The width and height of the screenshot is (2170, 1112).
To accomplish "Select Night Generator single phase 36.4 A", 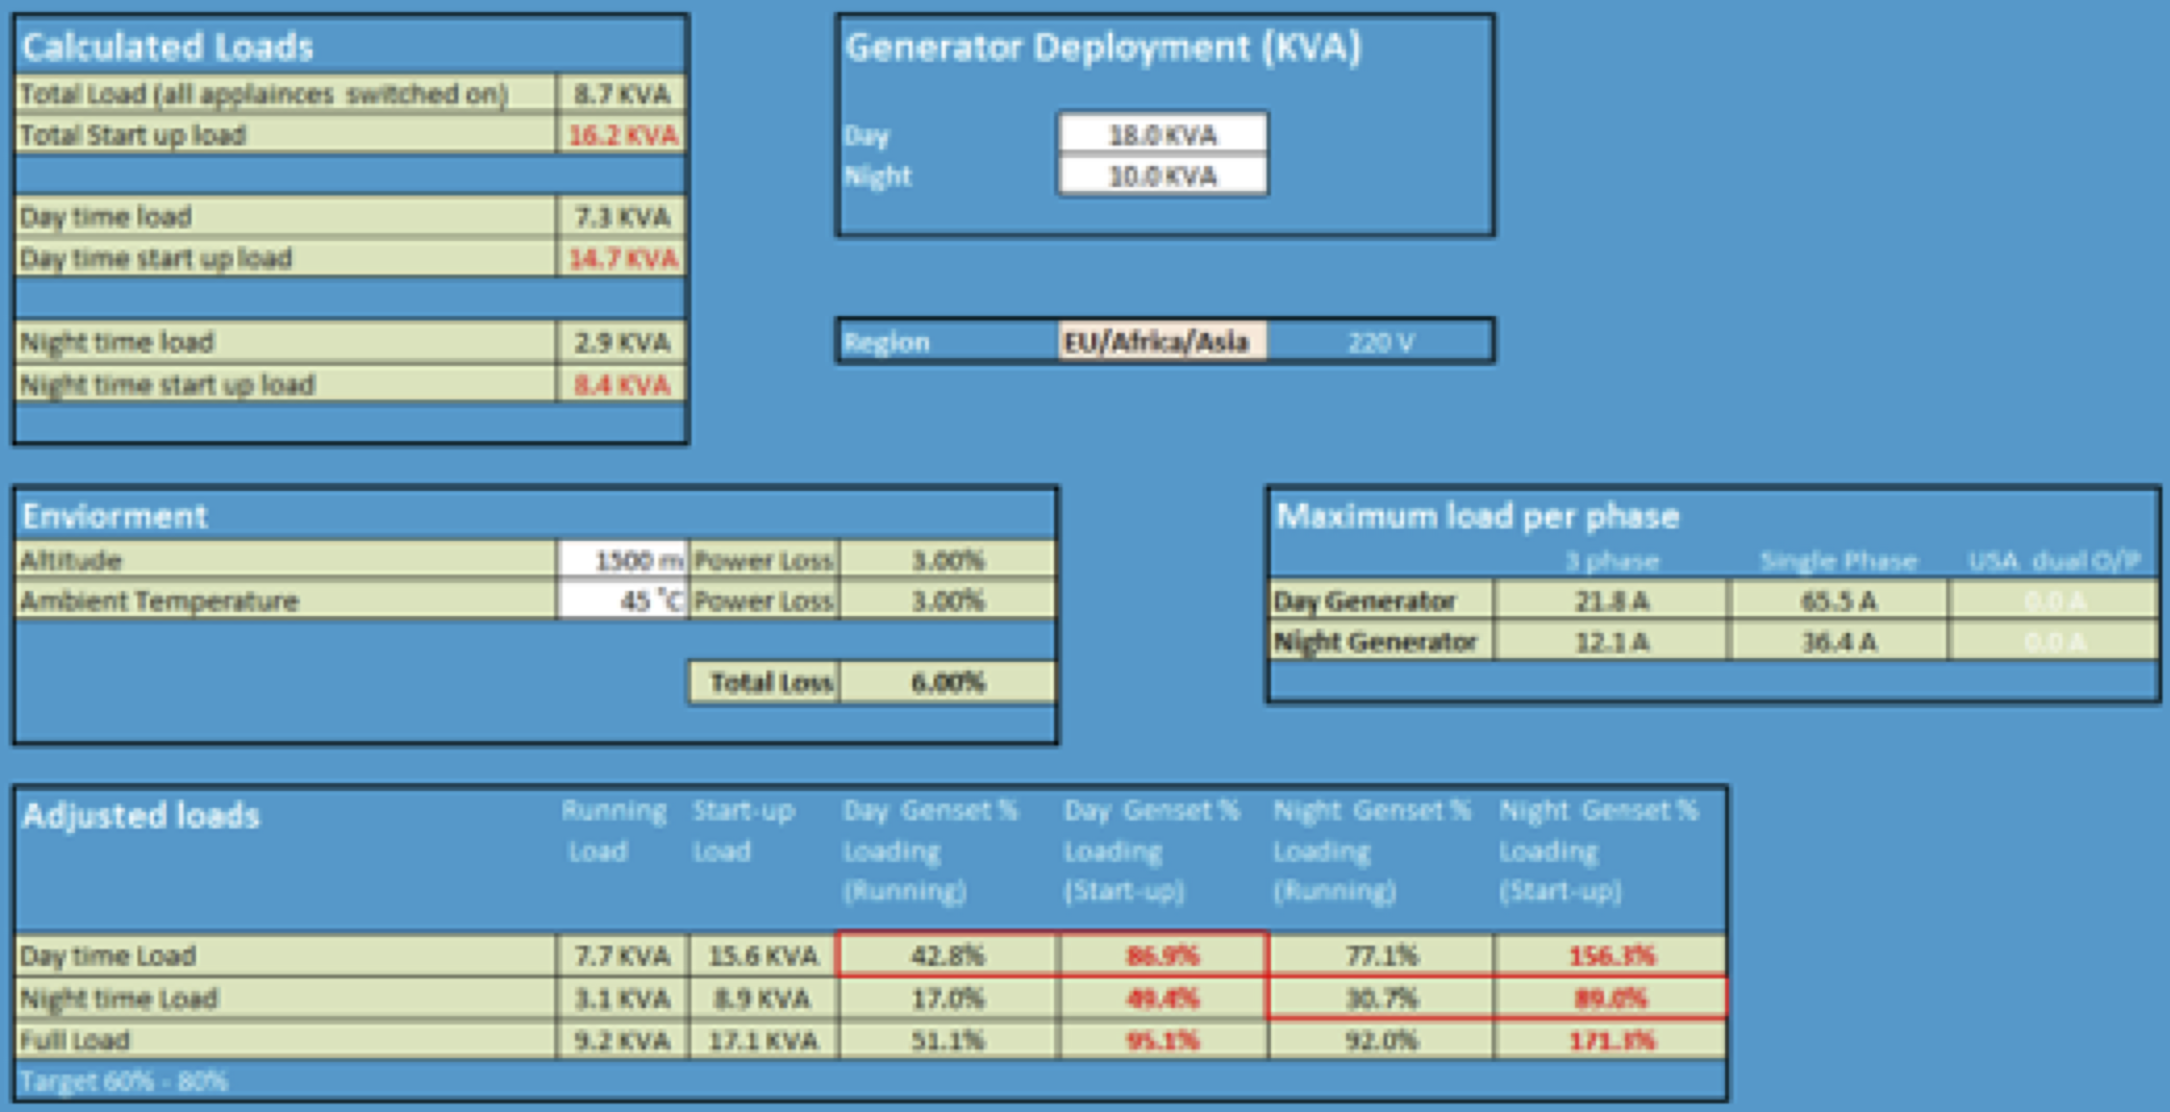I will pyautogui.click(x=1838, y=642).
